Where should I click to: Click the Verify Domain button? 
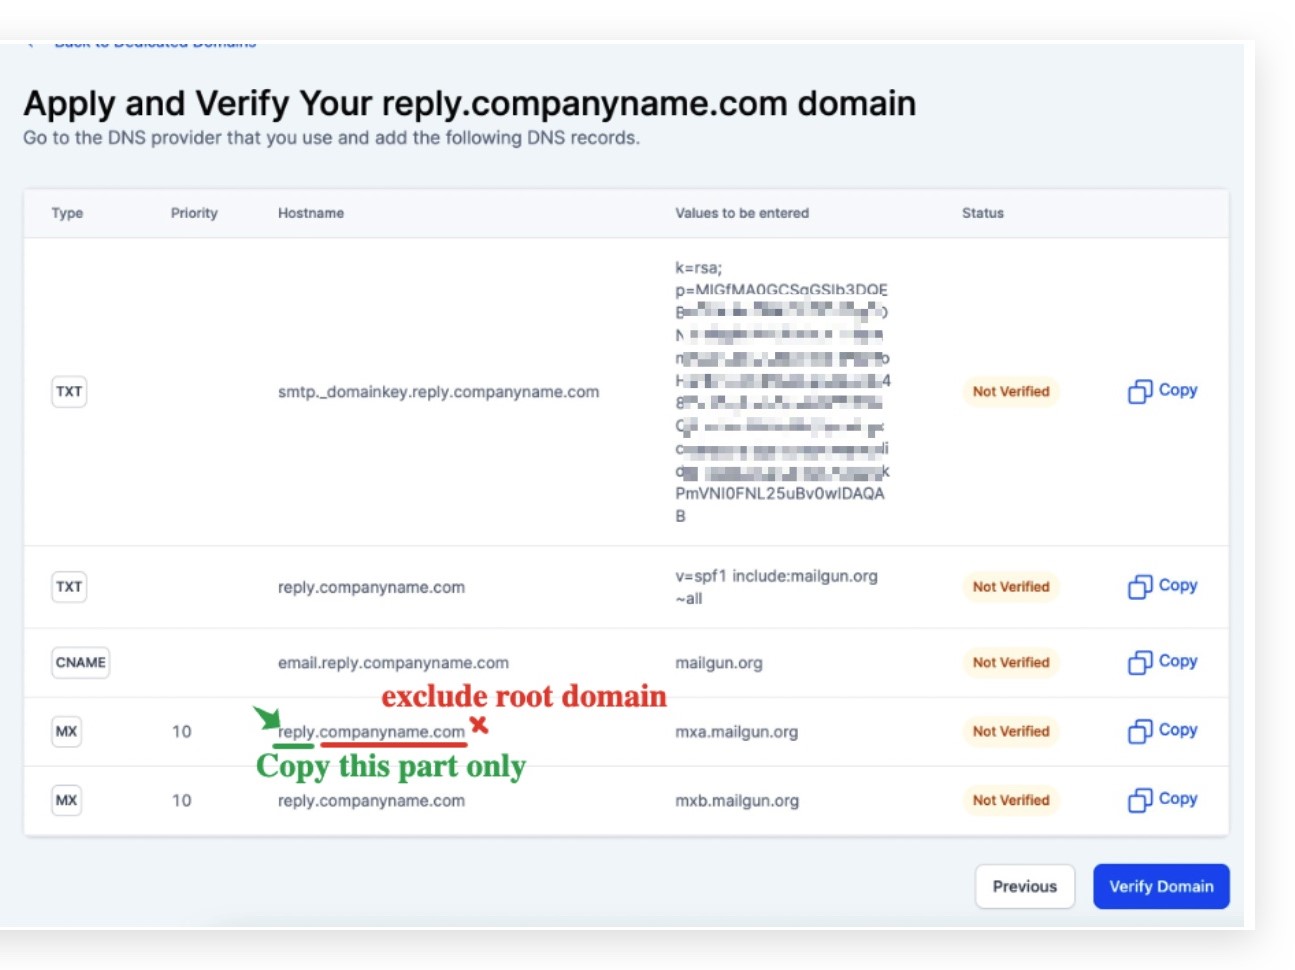click(x=1161, y=886)
